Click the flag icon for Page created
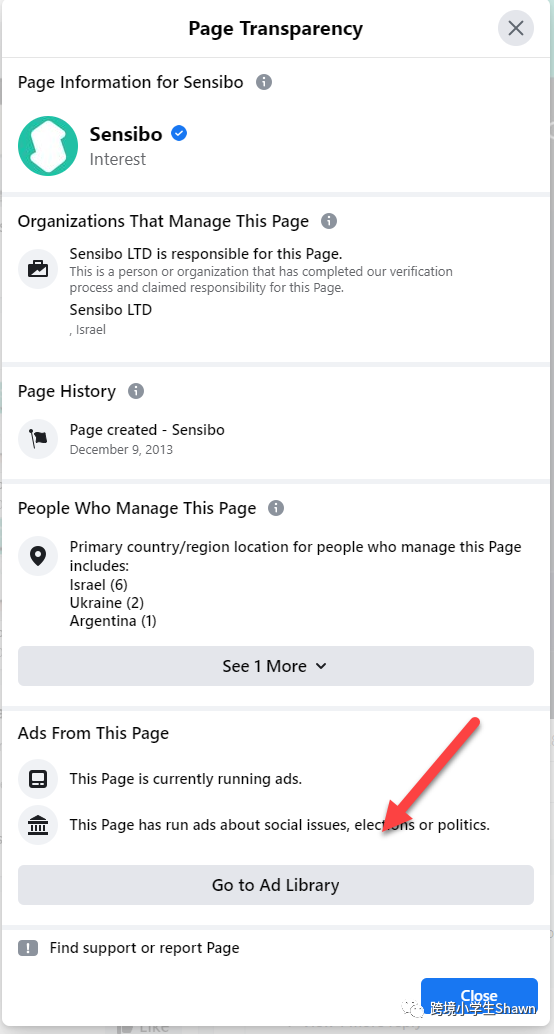This screenshot has width=554, height=1034. coord(38,439)
